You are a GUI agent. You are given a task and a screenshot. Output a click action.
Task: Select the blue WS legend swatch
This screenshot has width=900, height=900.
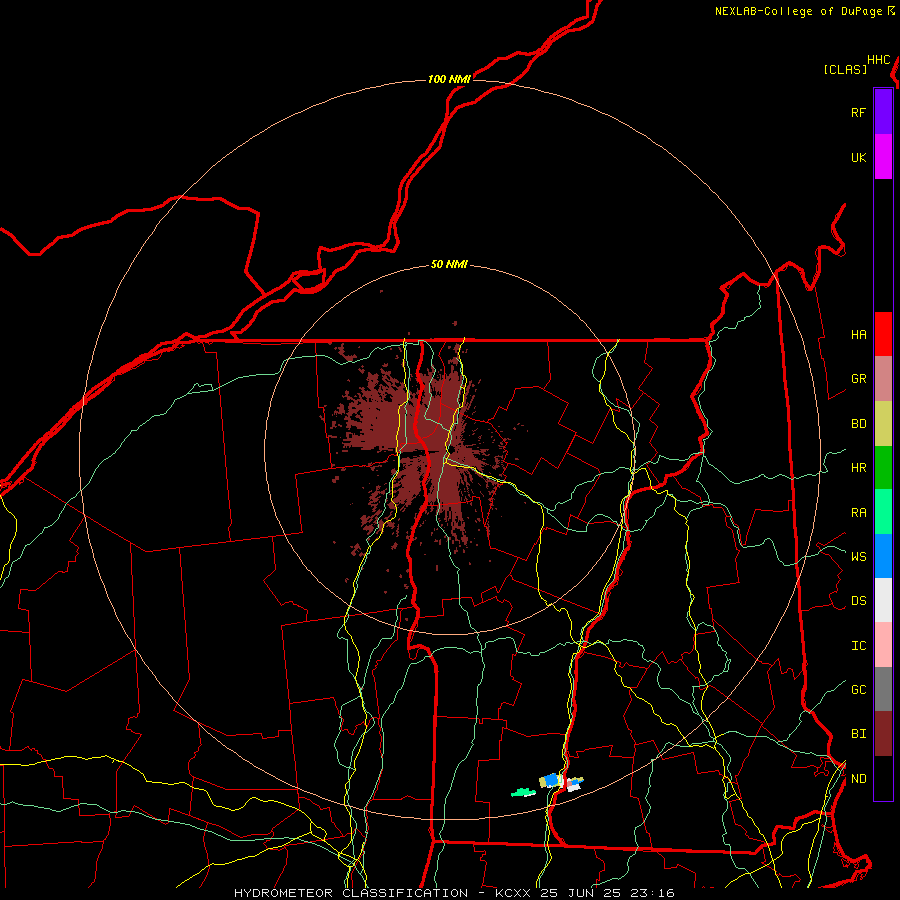point(883,556)
